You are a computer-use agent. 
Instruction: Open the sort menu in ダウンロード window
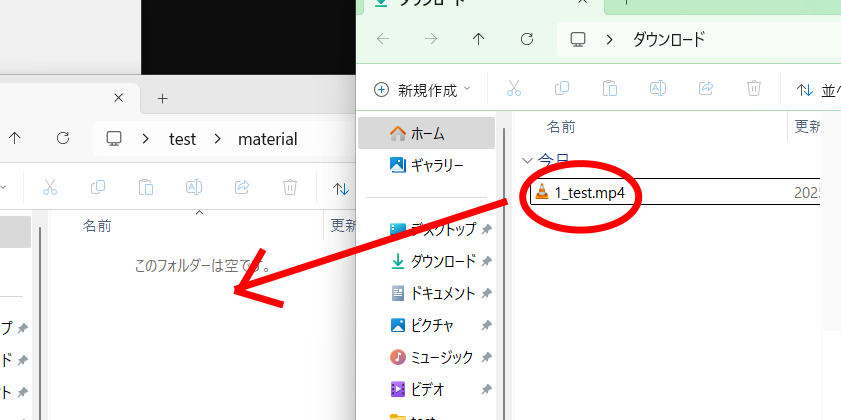(818, 90)
